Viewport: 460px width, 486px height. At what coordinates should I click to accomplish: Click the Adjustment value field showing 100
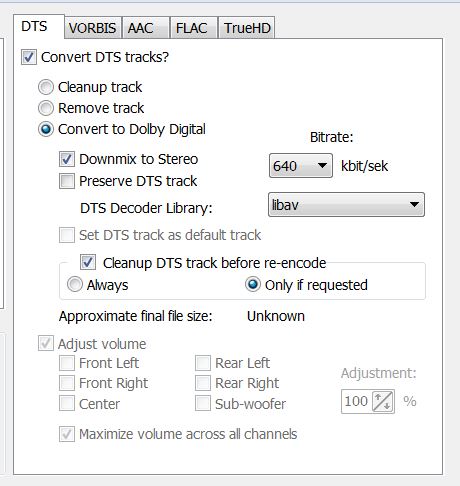[x=356, y=401]
